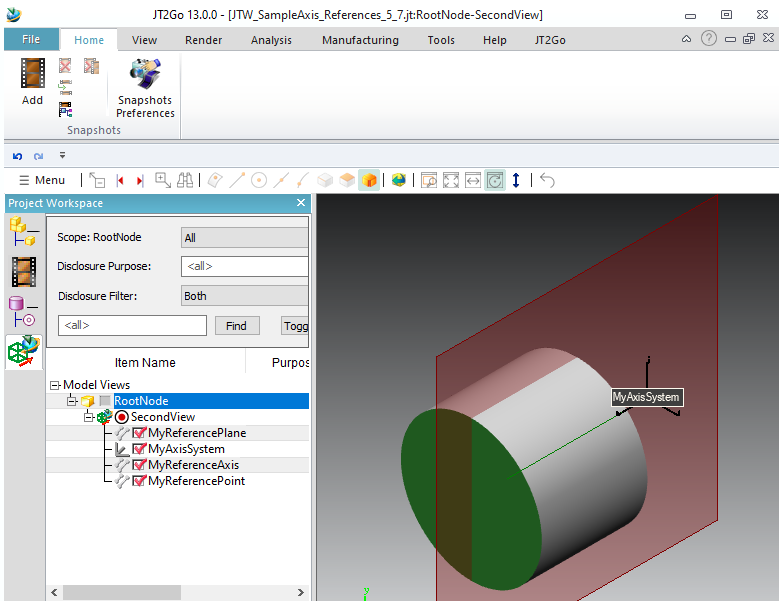Open the Menu hamburger button

tap(42, 180)
